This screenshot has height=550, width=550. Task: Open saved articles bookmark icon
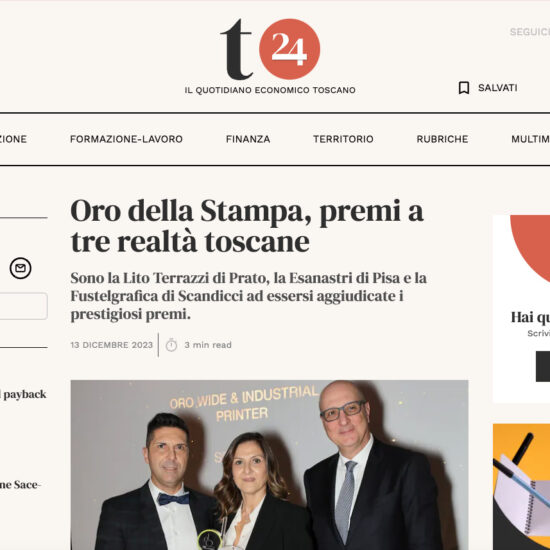point(464,88)
